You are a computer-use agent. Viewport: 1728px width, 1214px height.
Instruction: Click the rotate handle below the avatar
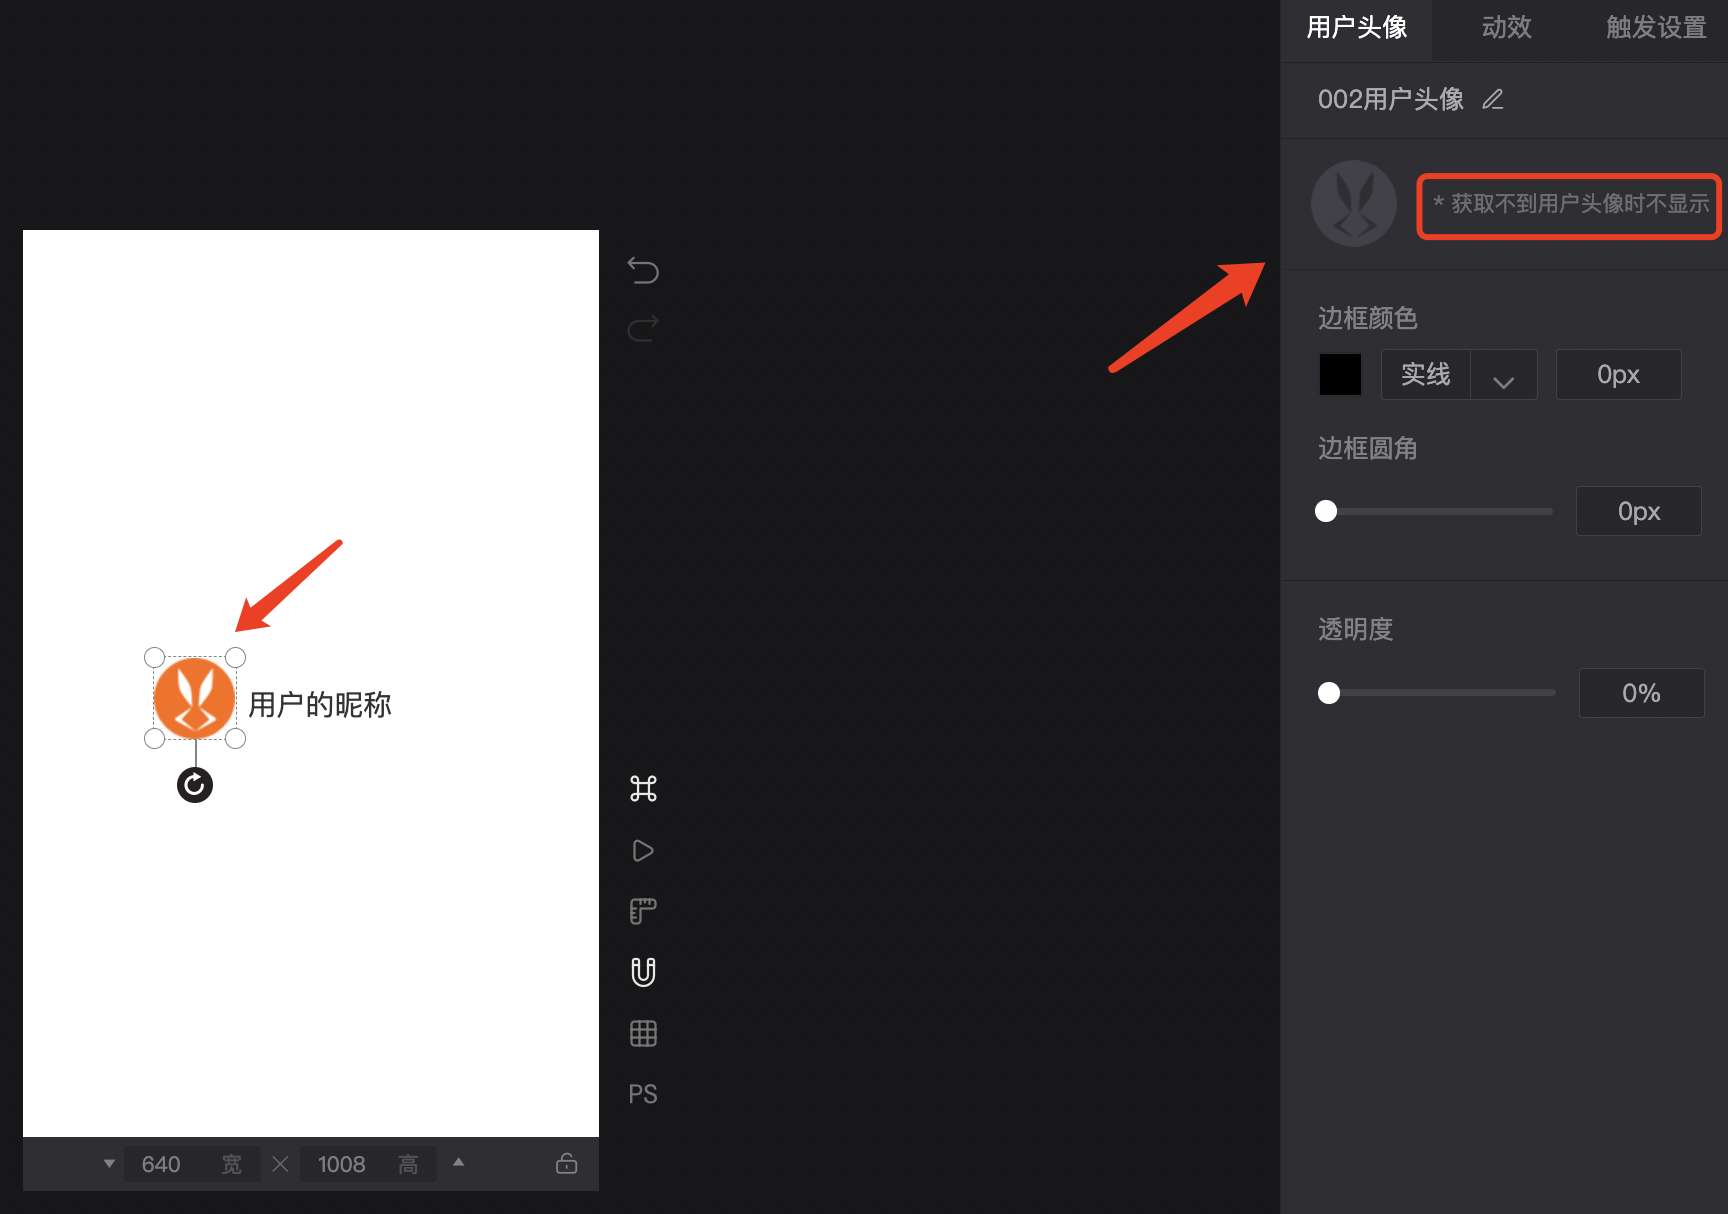tap(195, 785)
